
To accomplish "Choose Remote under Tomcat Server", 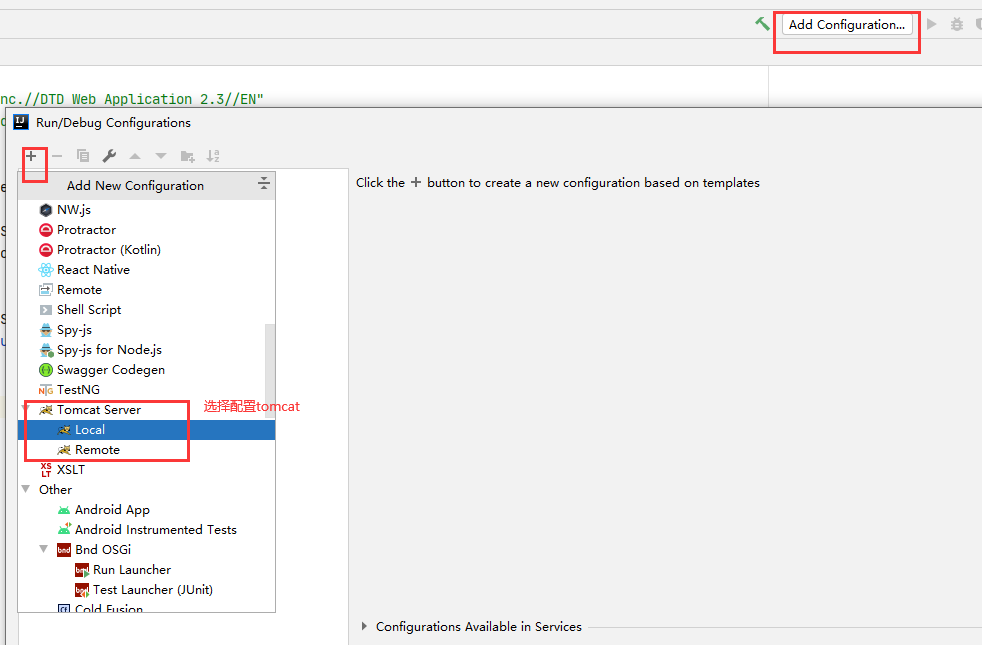I will tap(147, 450).
